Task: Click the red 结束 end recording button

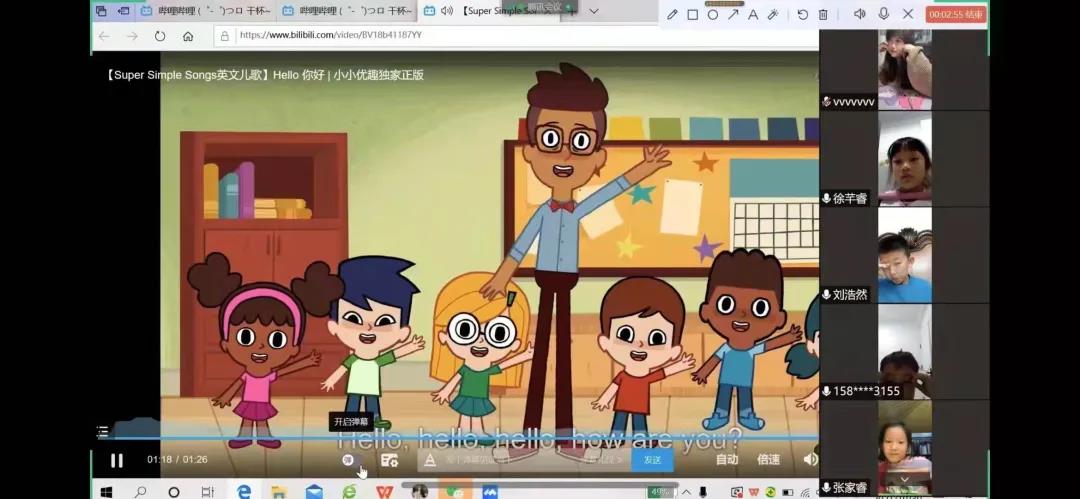Action: coord(956,14)
